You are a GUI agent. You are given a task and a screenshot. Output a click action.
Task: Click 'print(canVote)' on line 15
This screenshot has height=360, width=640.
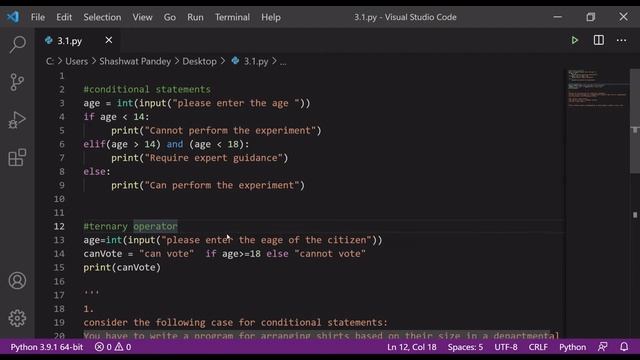[x=122, y=267]
